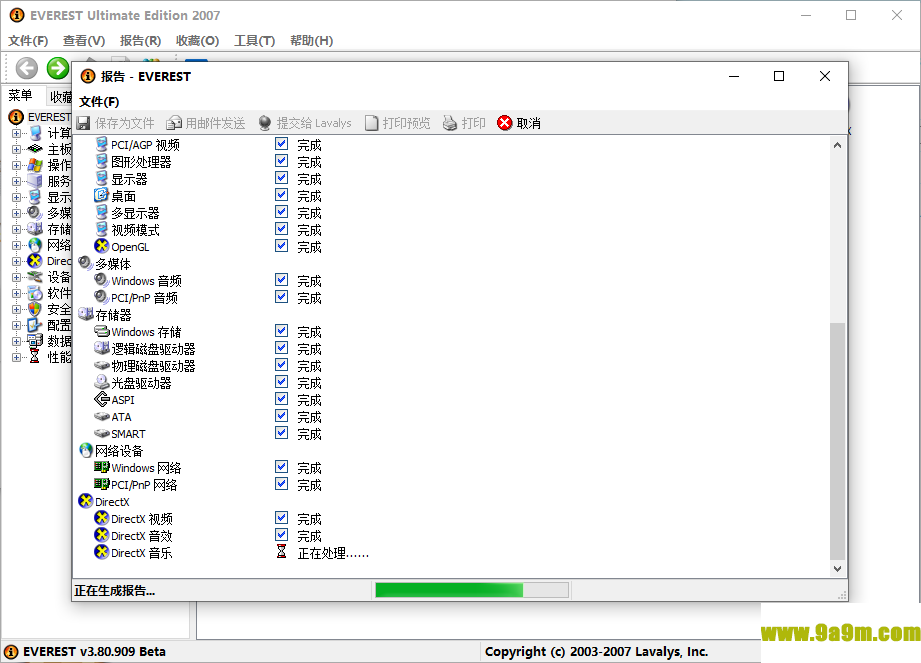
Task: Toggle the checkbox for Windows 网络
Action: 281,467
